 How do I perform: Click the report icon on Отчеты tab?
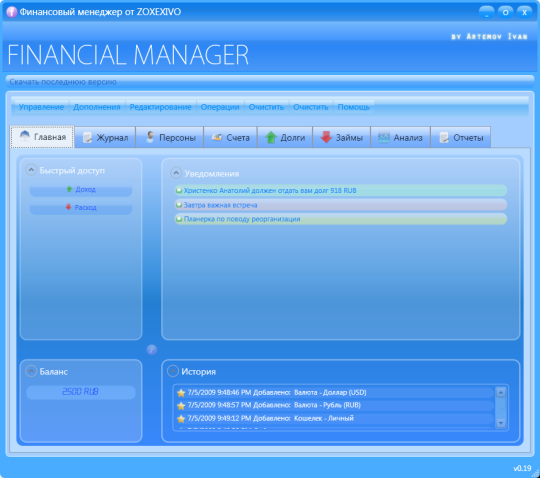point(444,137)
